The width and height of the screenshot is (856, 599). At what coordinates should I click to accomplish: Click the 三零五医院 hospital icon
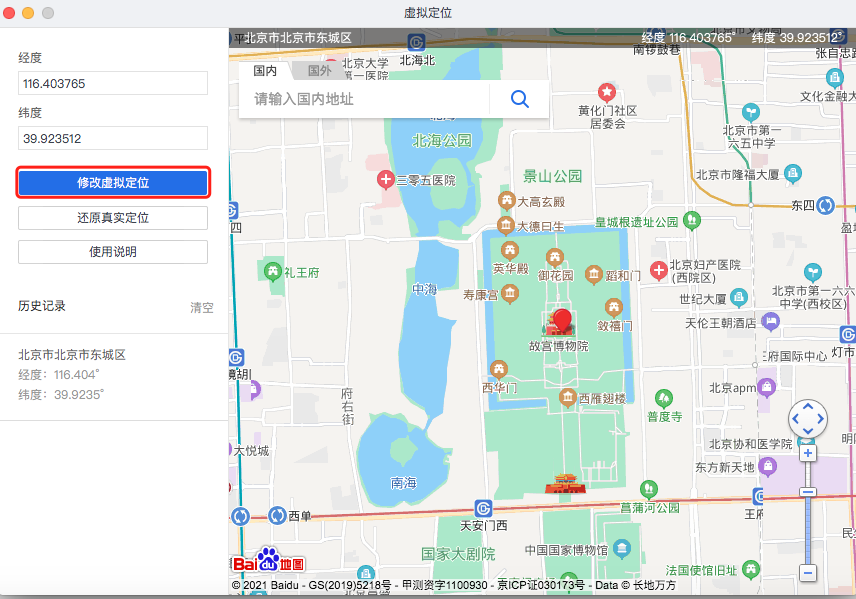click(x=386, y=180)
